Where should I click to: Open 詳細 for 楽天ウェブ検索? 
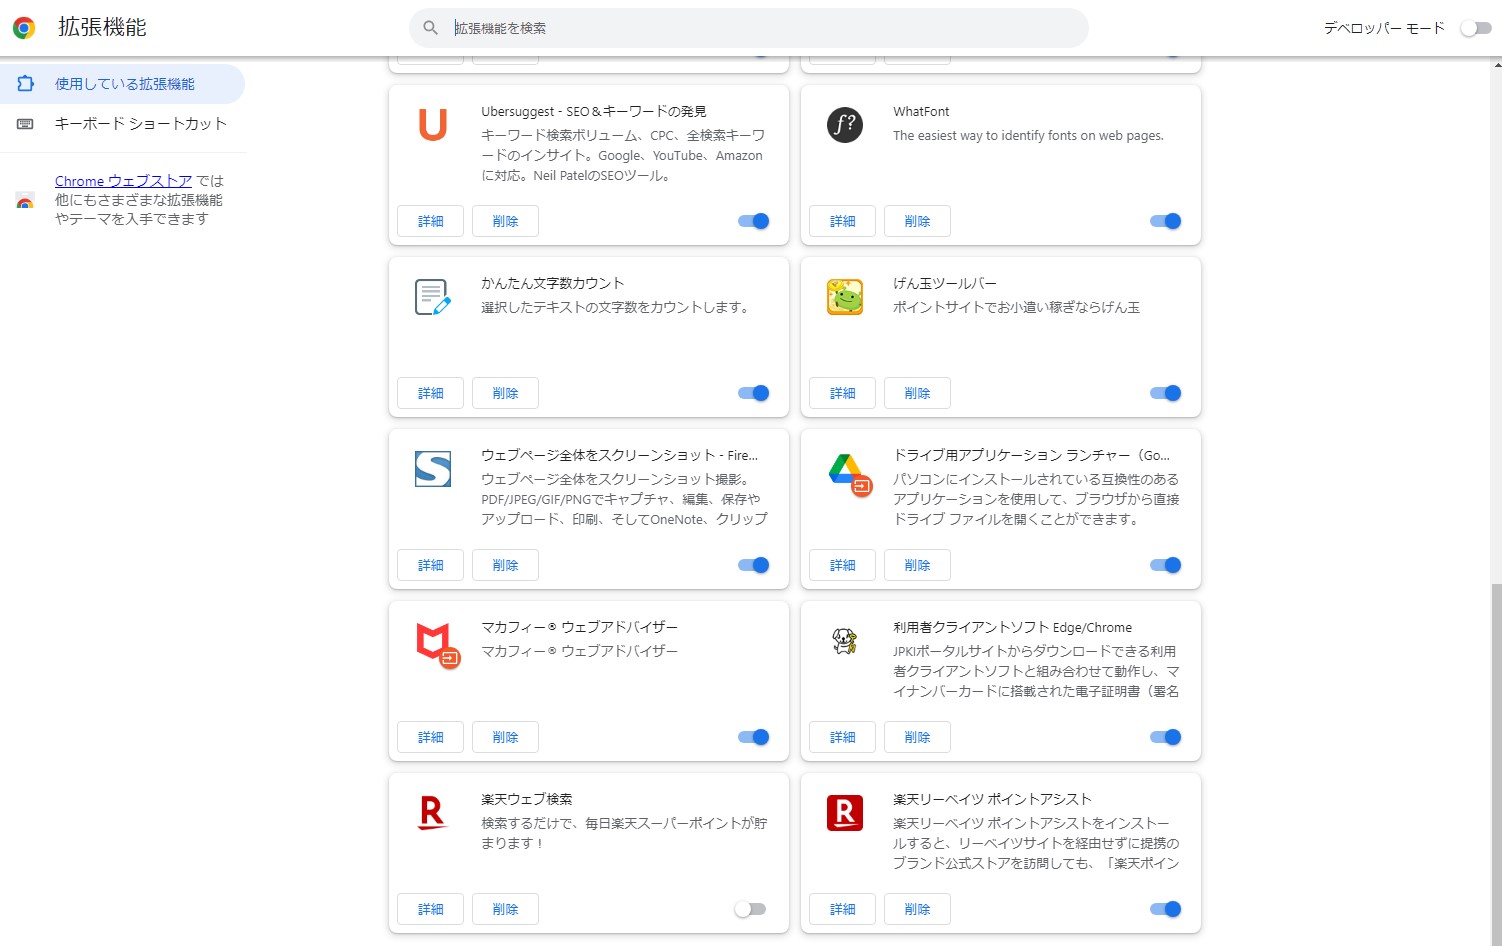tap(431, 909)
